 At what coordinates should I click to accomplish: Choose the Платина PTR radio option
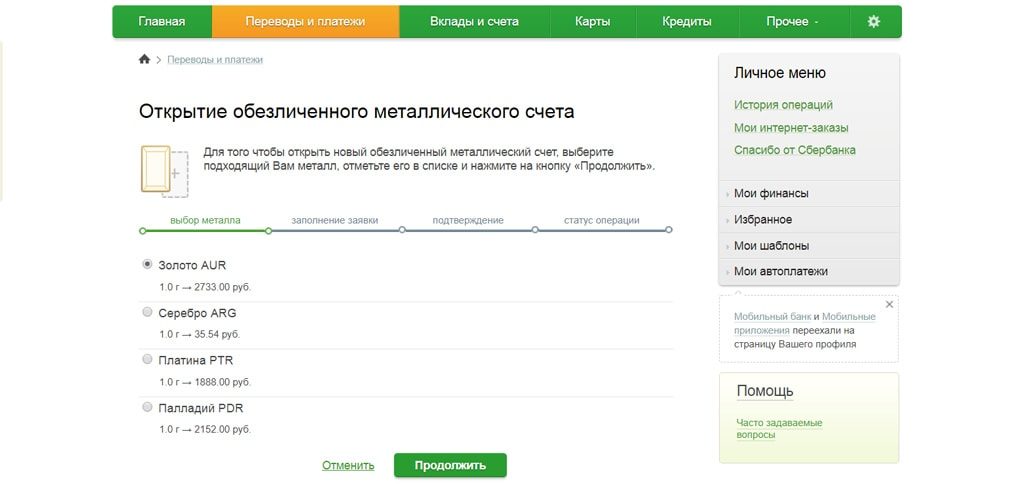tap(148, 360)
